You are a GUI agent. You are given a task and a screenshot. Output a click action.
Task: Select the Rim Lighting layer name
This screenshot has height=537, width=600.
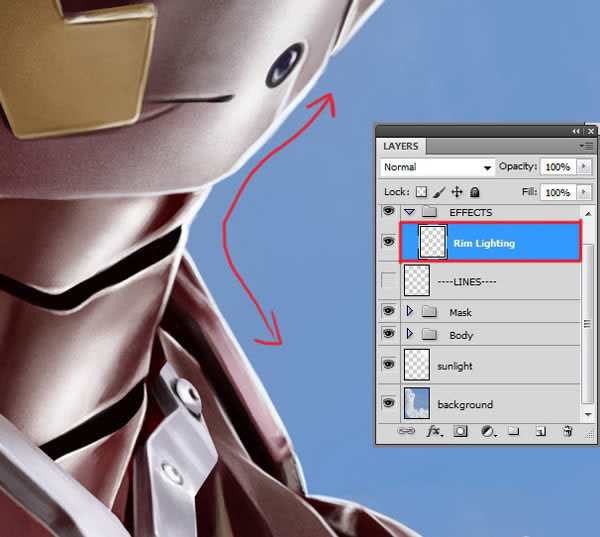tap(484, 243)
